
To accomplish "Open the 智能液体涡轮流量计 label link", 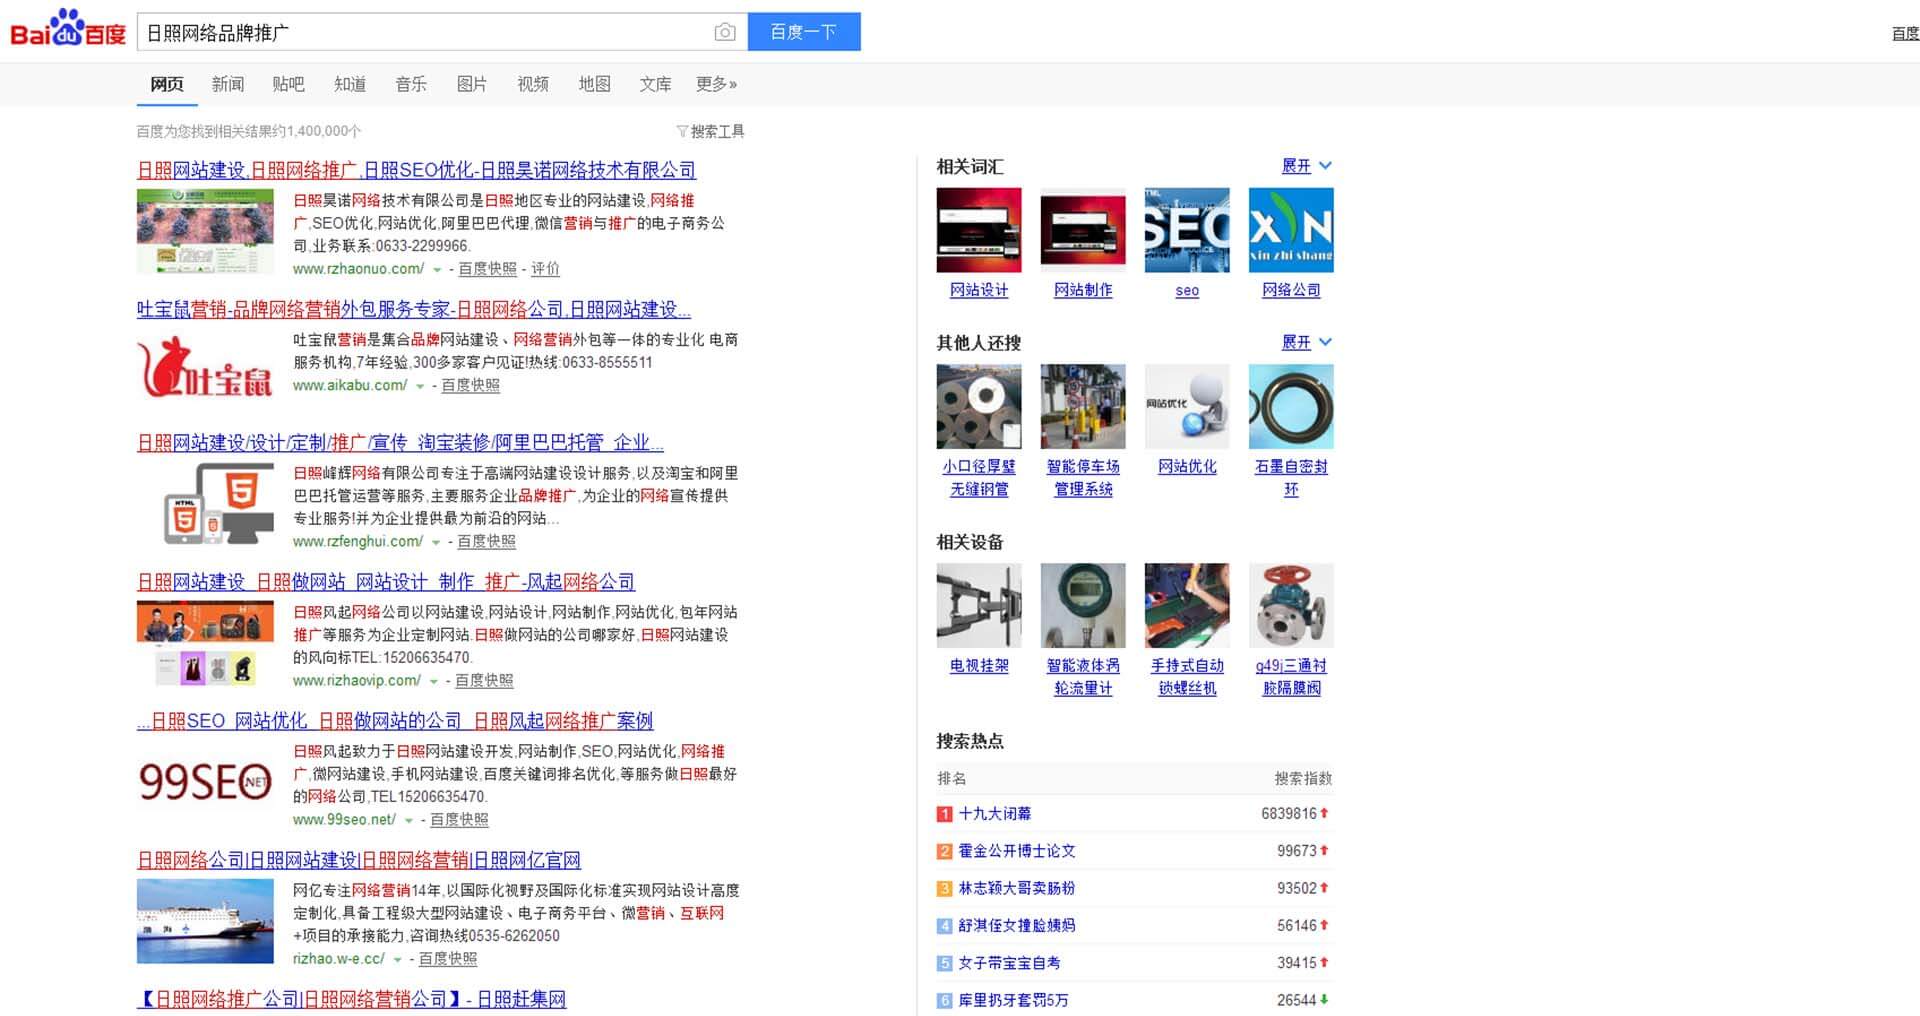I will coord(1083,677).
